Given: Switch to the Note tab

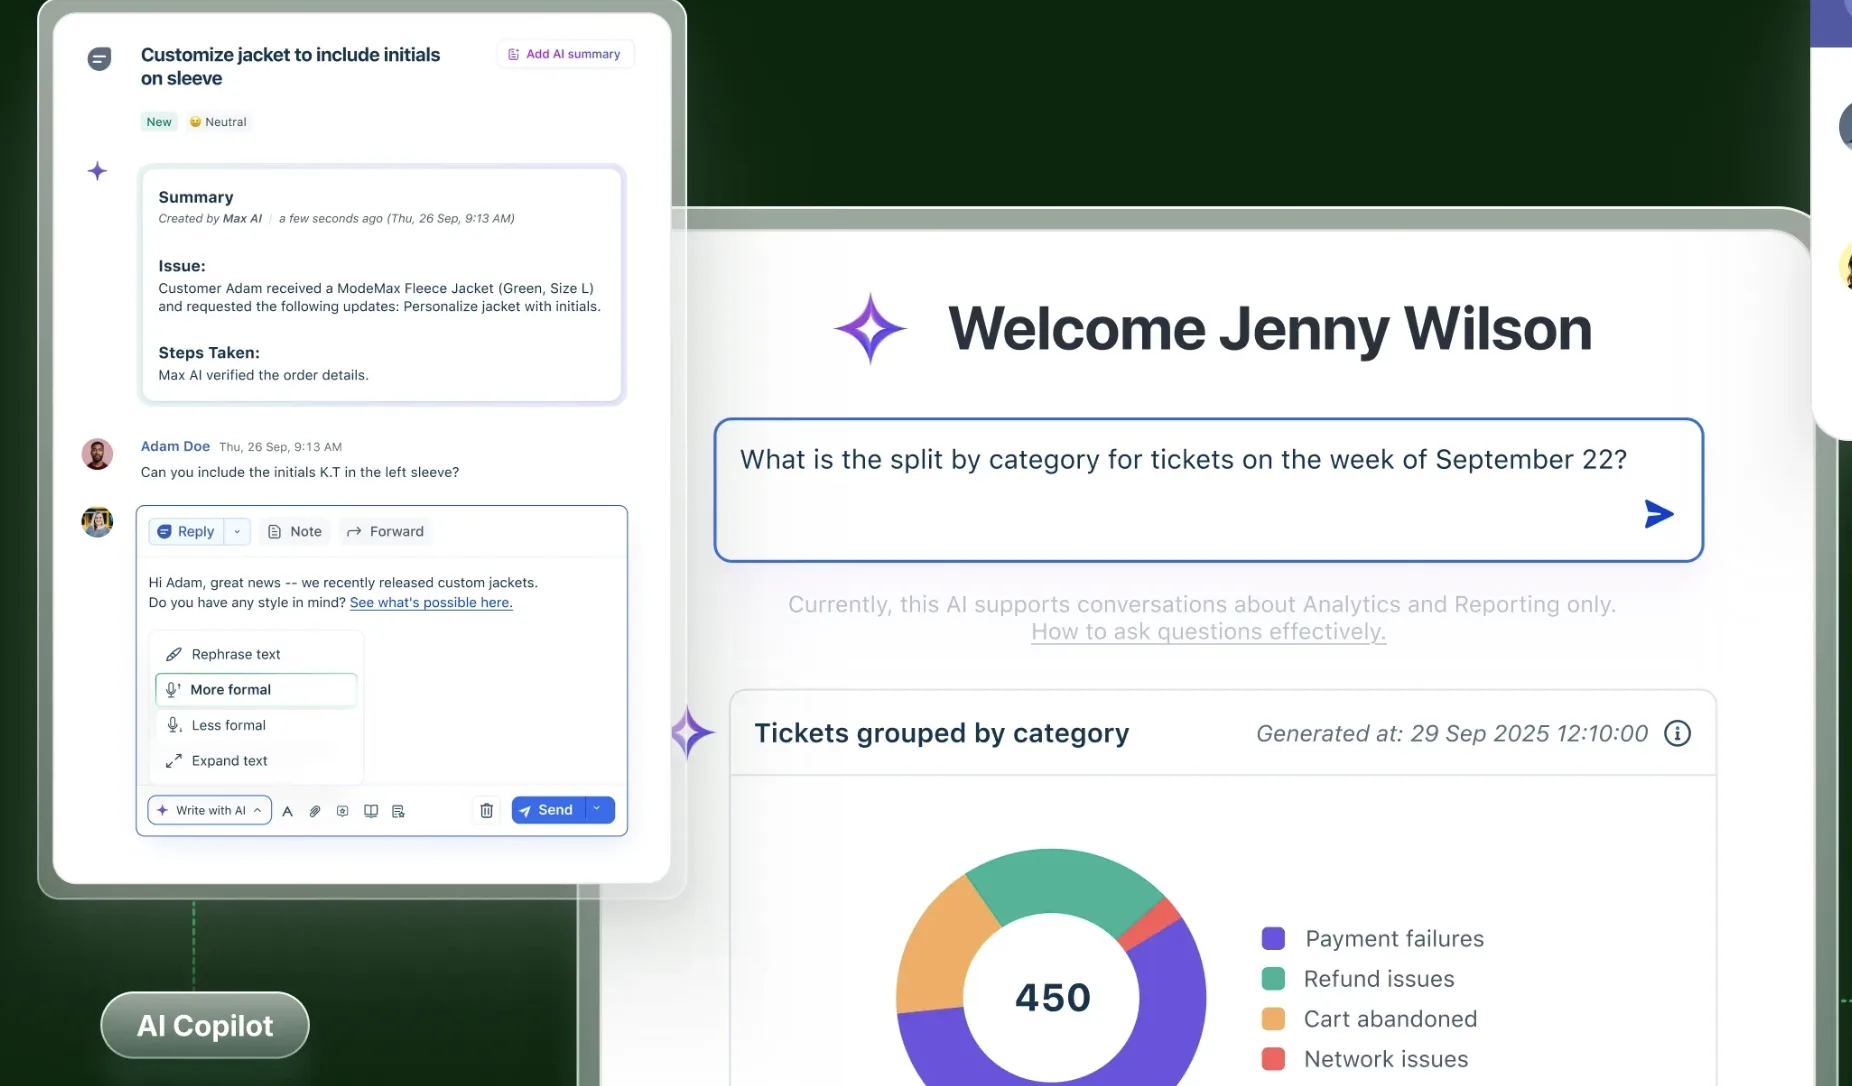Looking at the screenshot, I should [x=295, y=532].
